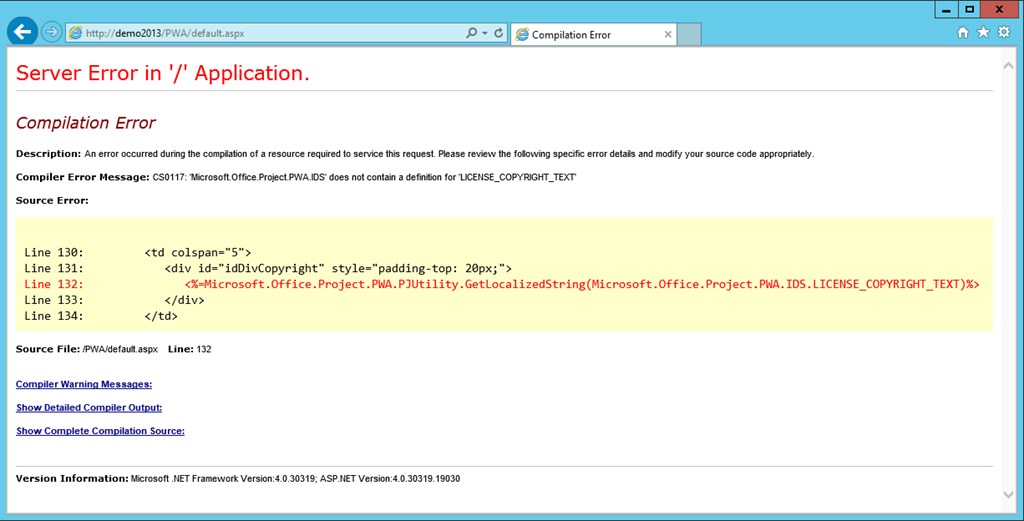The image size is (1024, 521).
Task: Select the Compilation Error tab
Action: [x=594, y=35]
